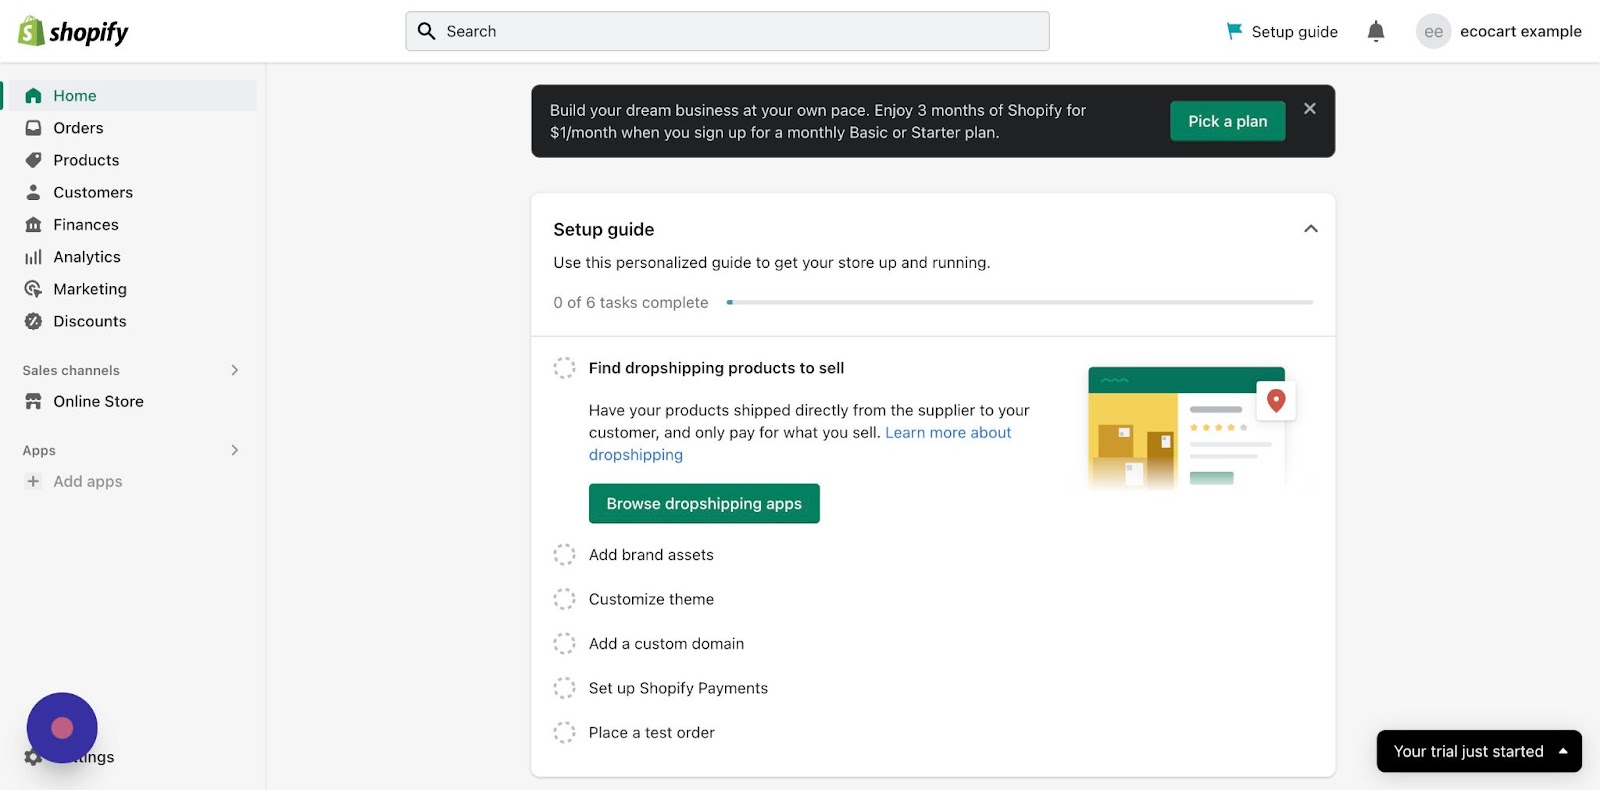Open notifications bell icon

coord(1376,32)
